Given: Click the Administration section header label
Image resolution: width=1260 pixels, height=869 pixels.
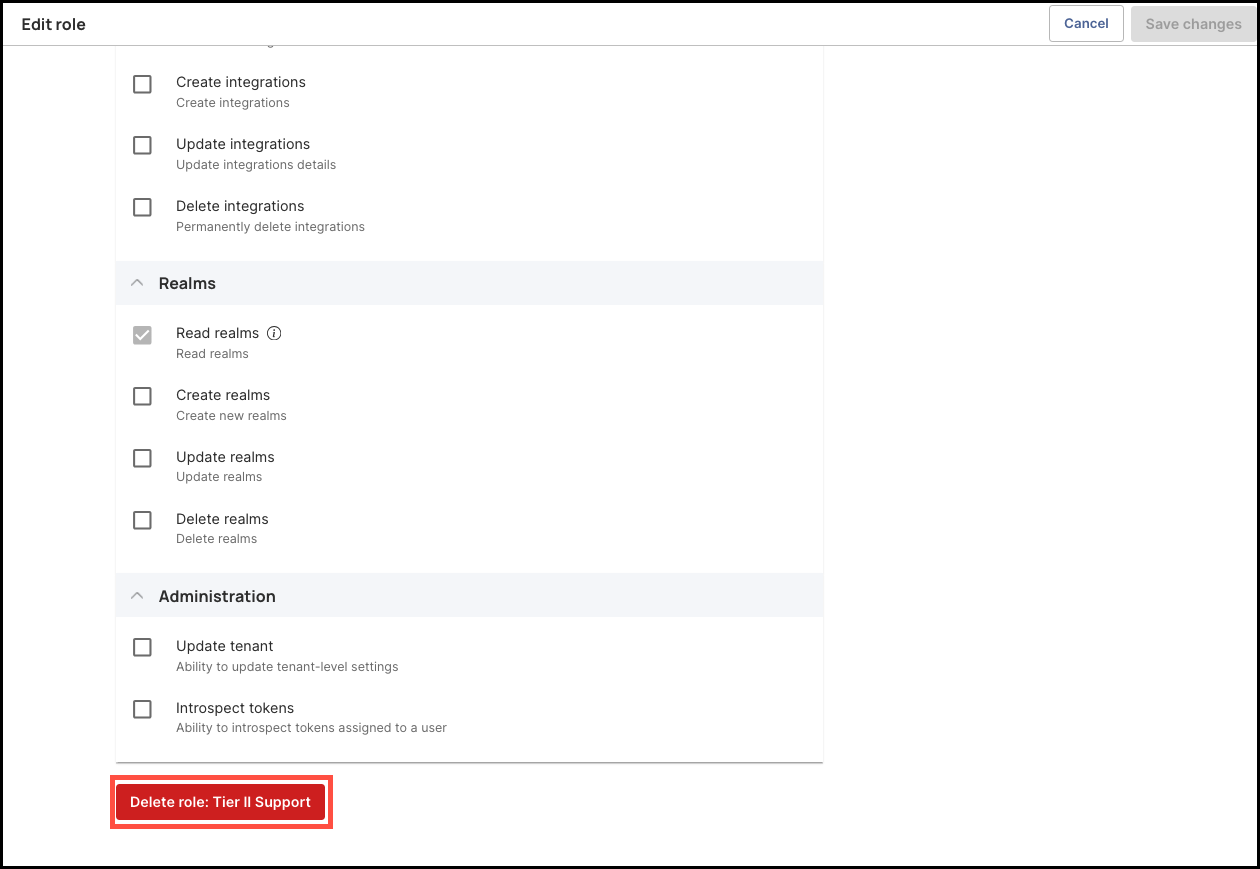Looking at the screenshot, I should 217,596.
